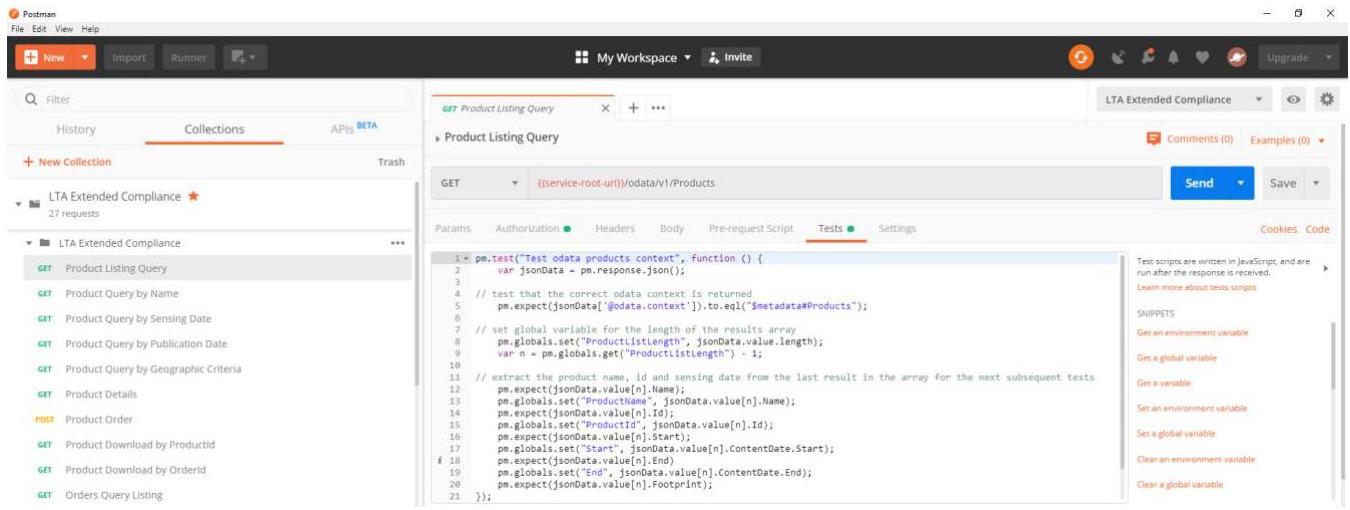This screenshot has height=510, width=1350.
Task: Open the wrench settings icon in header
Action: coord(1146,58)
